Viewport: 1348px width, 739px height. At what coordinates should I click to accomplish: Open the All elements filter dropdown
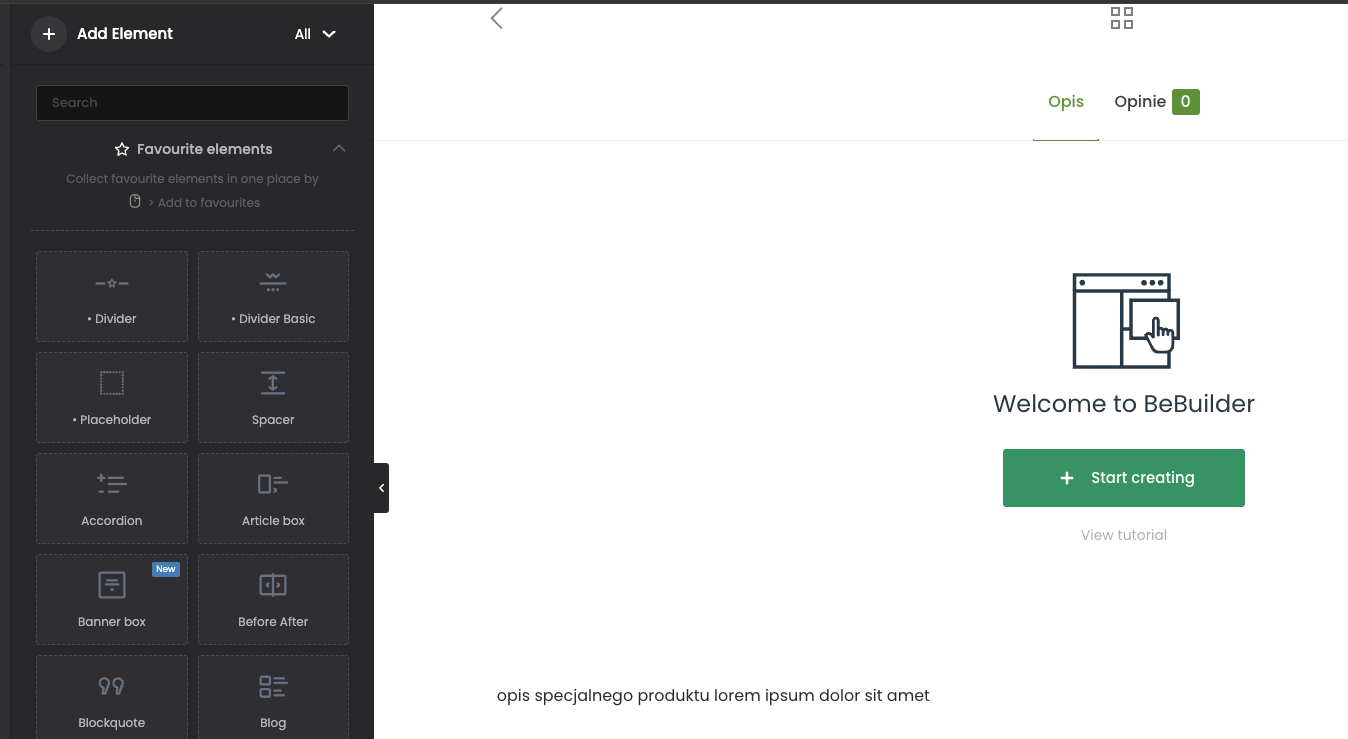coord(315,34)
